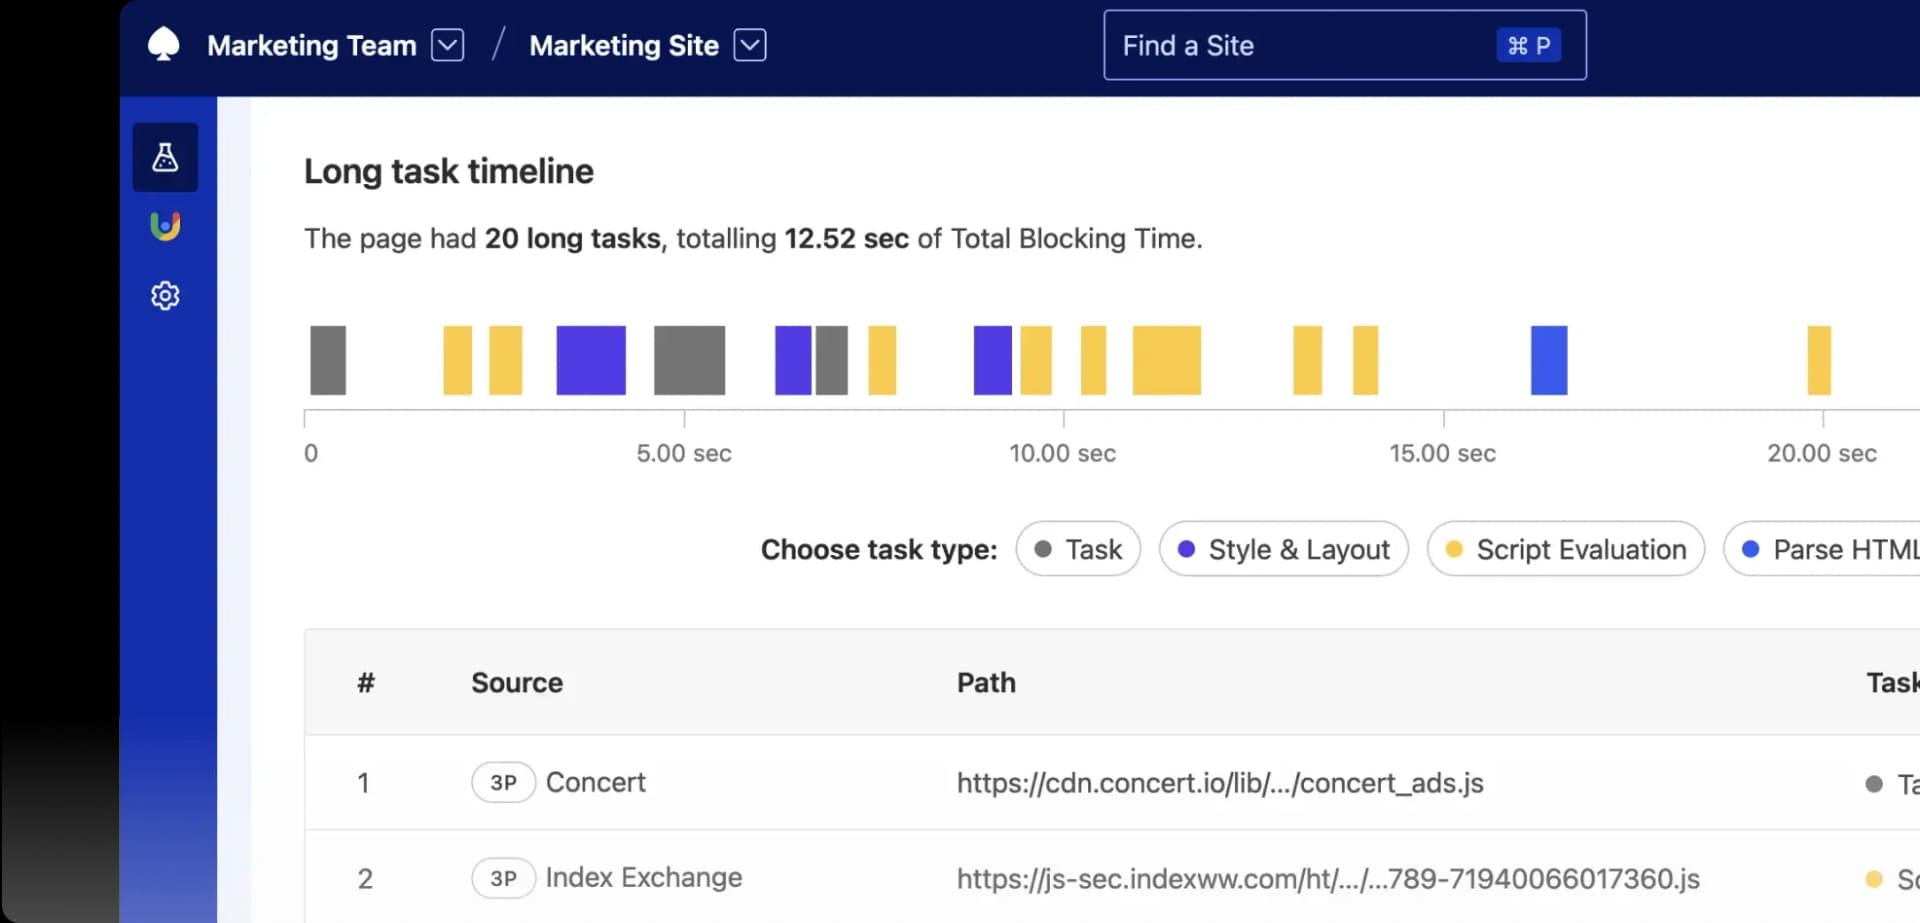
Task: Click the spade logo icon in header
Action: tap(163, 45)
